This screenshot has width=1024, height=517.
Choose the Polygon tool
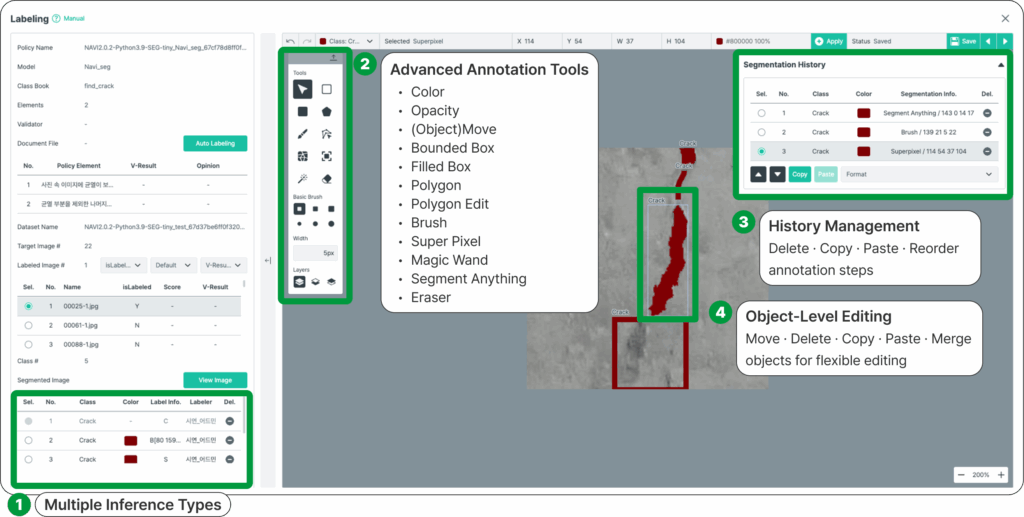click(327, 112)
